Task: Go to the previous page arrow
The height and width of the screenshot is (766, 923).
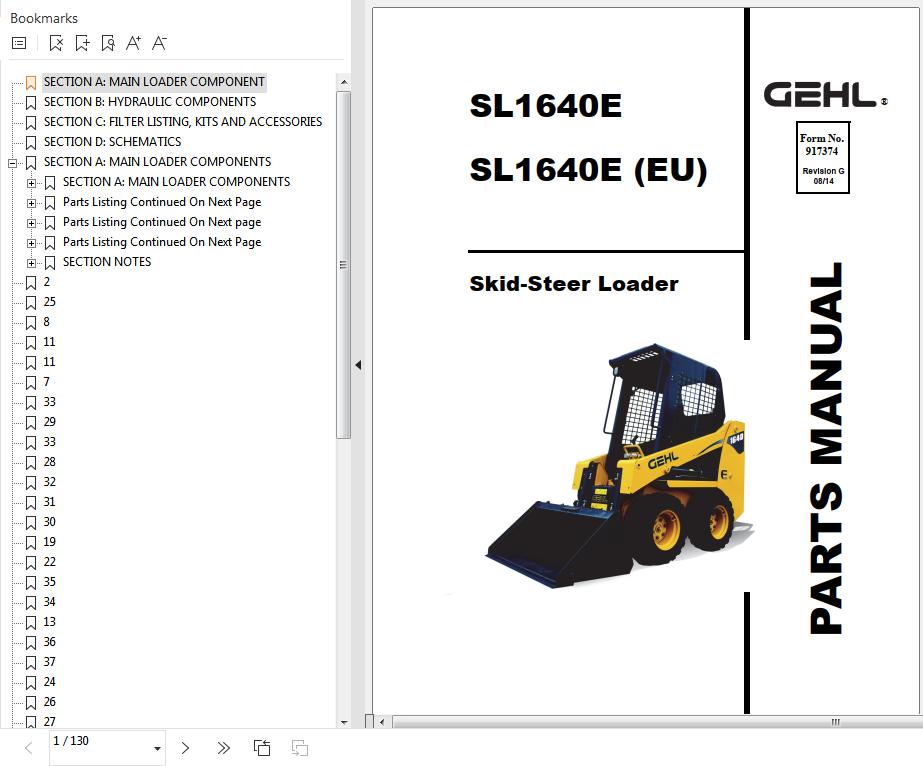Action: [28, 748]
